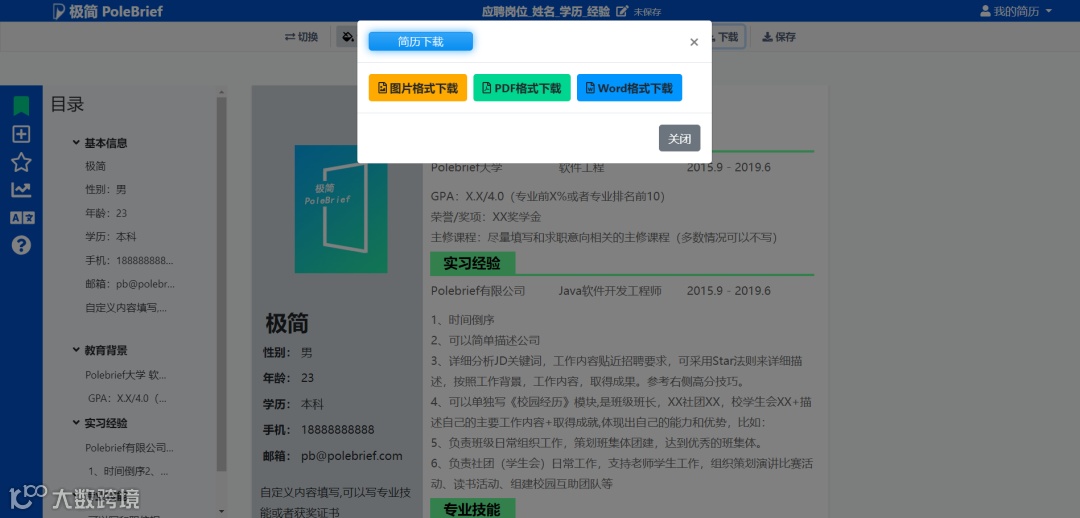Select the 邮箱 entry in outline
The height and width of the screenshot is (518, 1080).
click(130, 284)
